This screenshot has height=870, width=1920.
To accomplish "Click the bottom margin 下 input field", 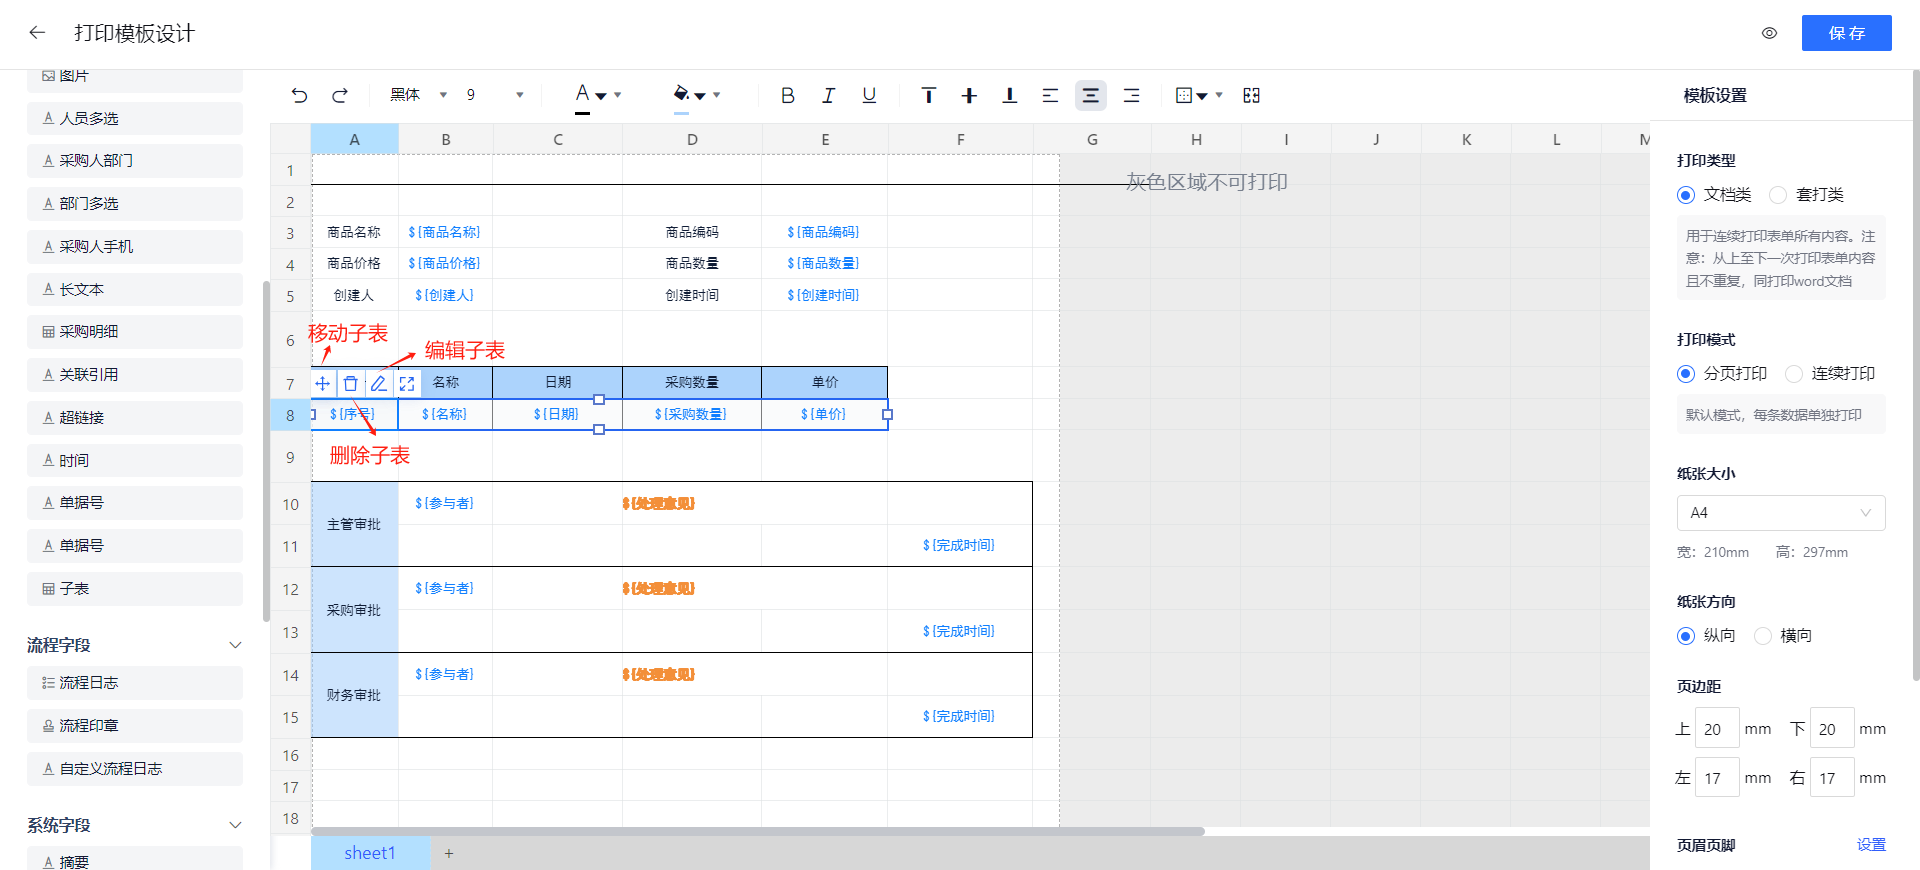I will coord(1832,729).
